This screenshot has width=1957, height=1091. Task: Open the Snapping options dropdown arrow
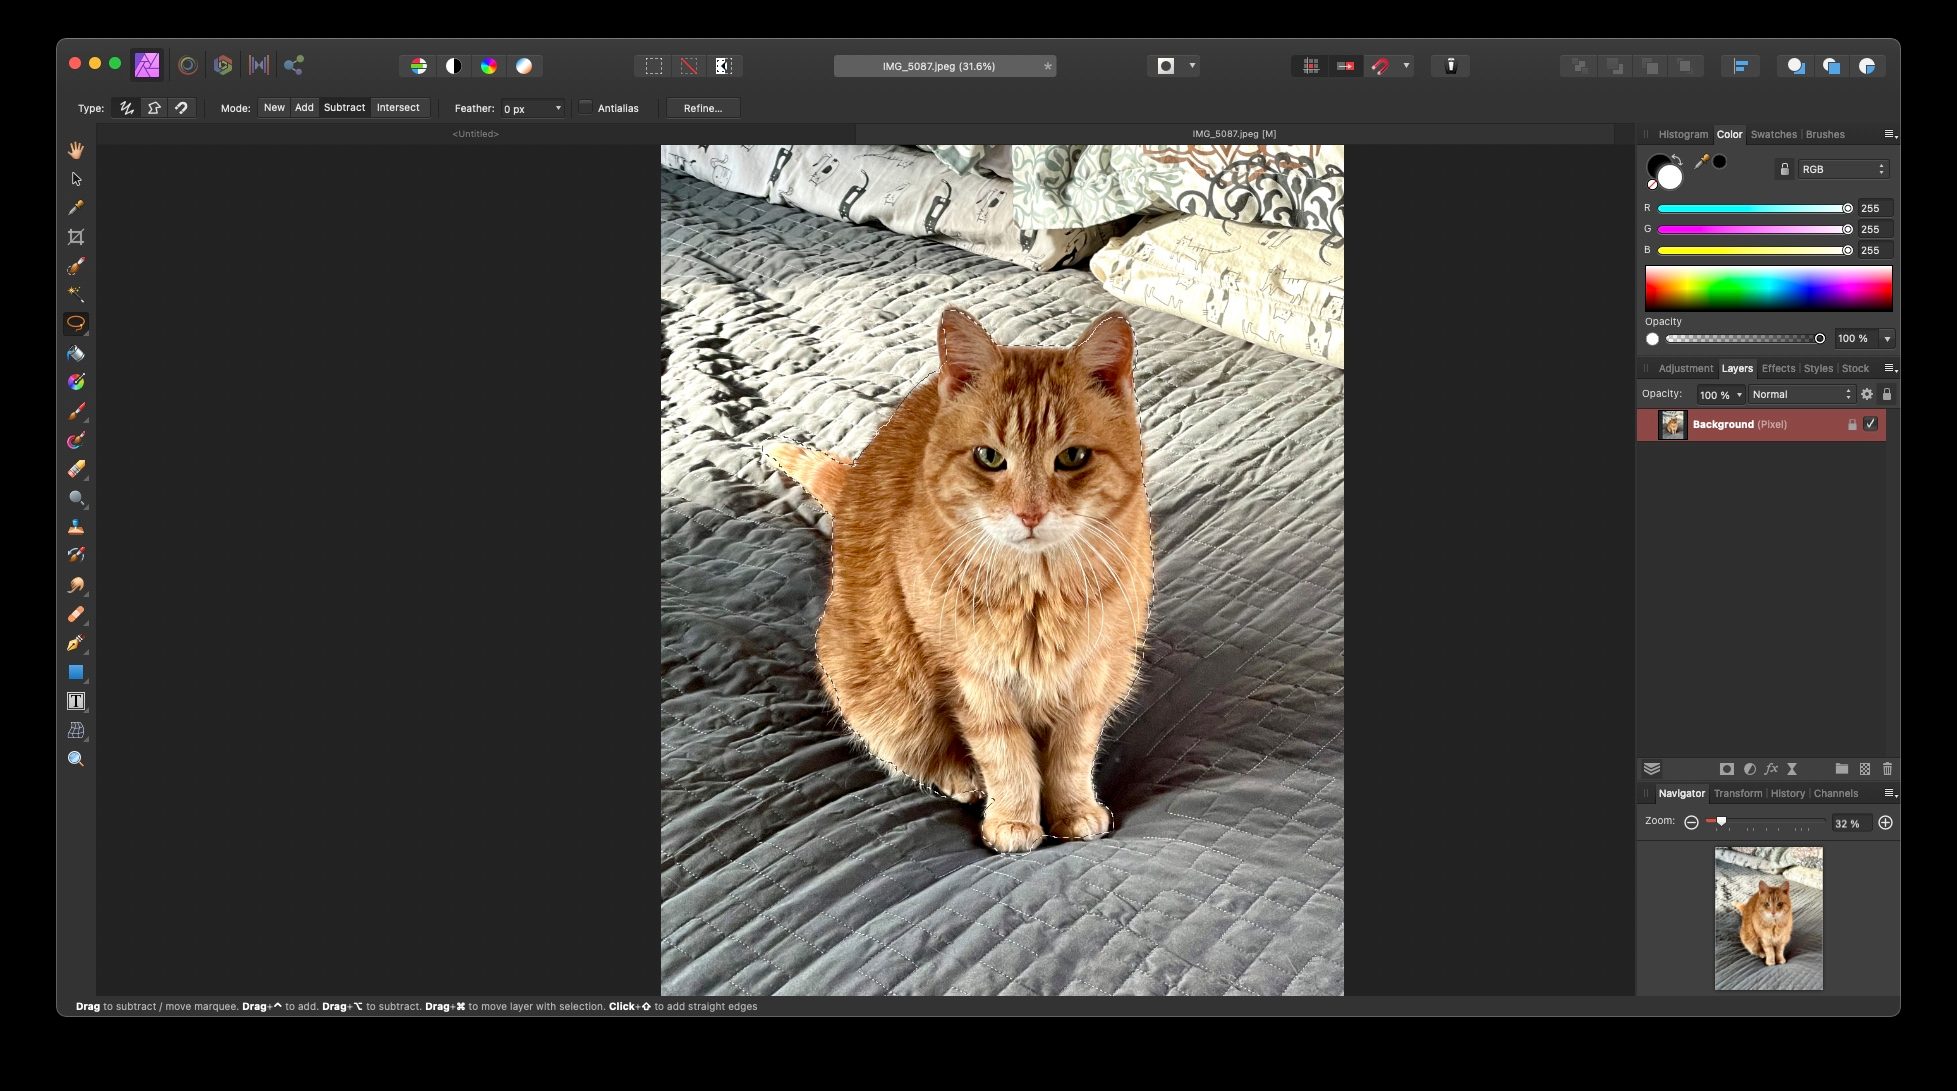1406,66
